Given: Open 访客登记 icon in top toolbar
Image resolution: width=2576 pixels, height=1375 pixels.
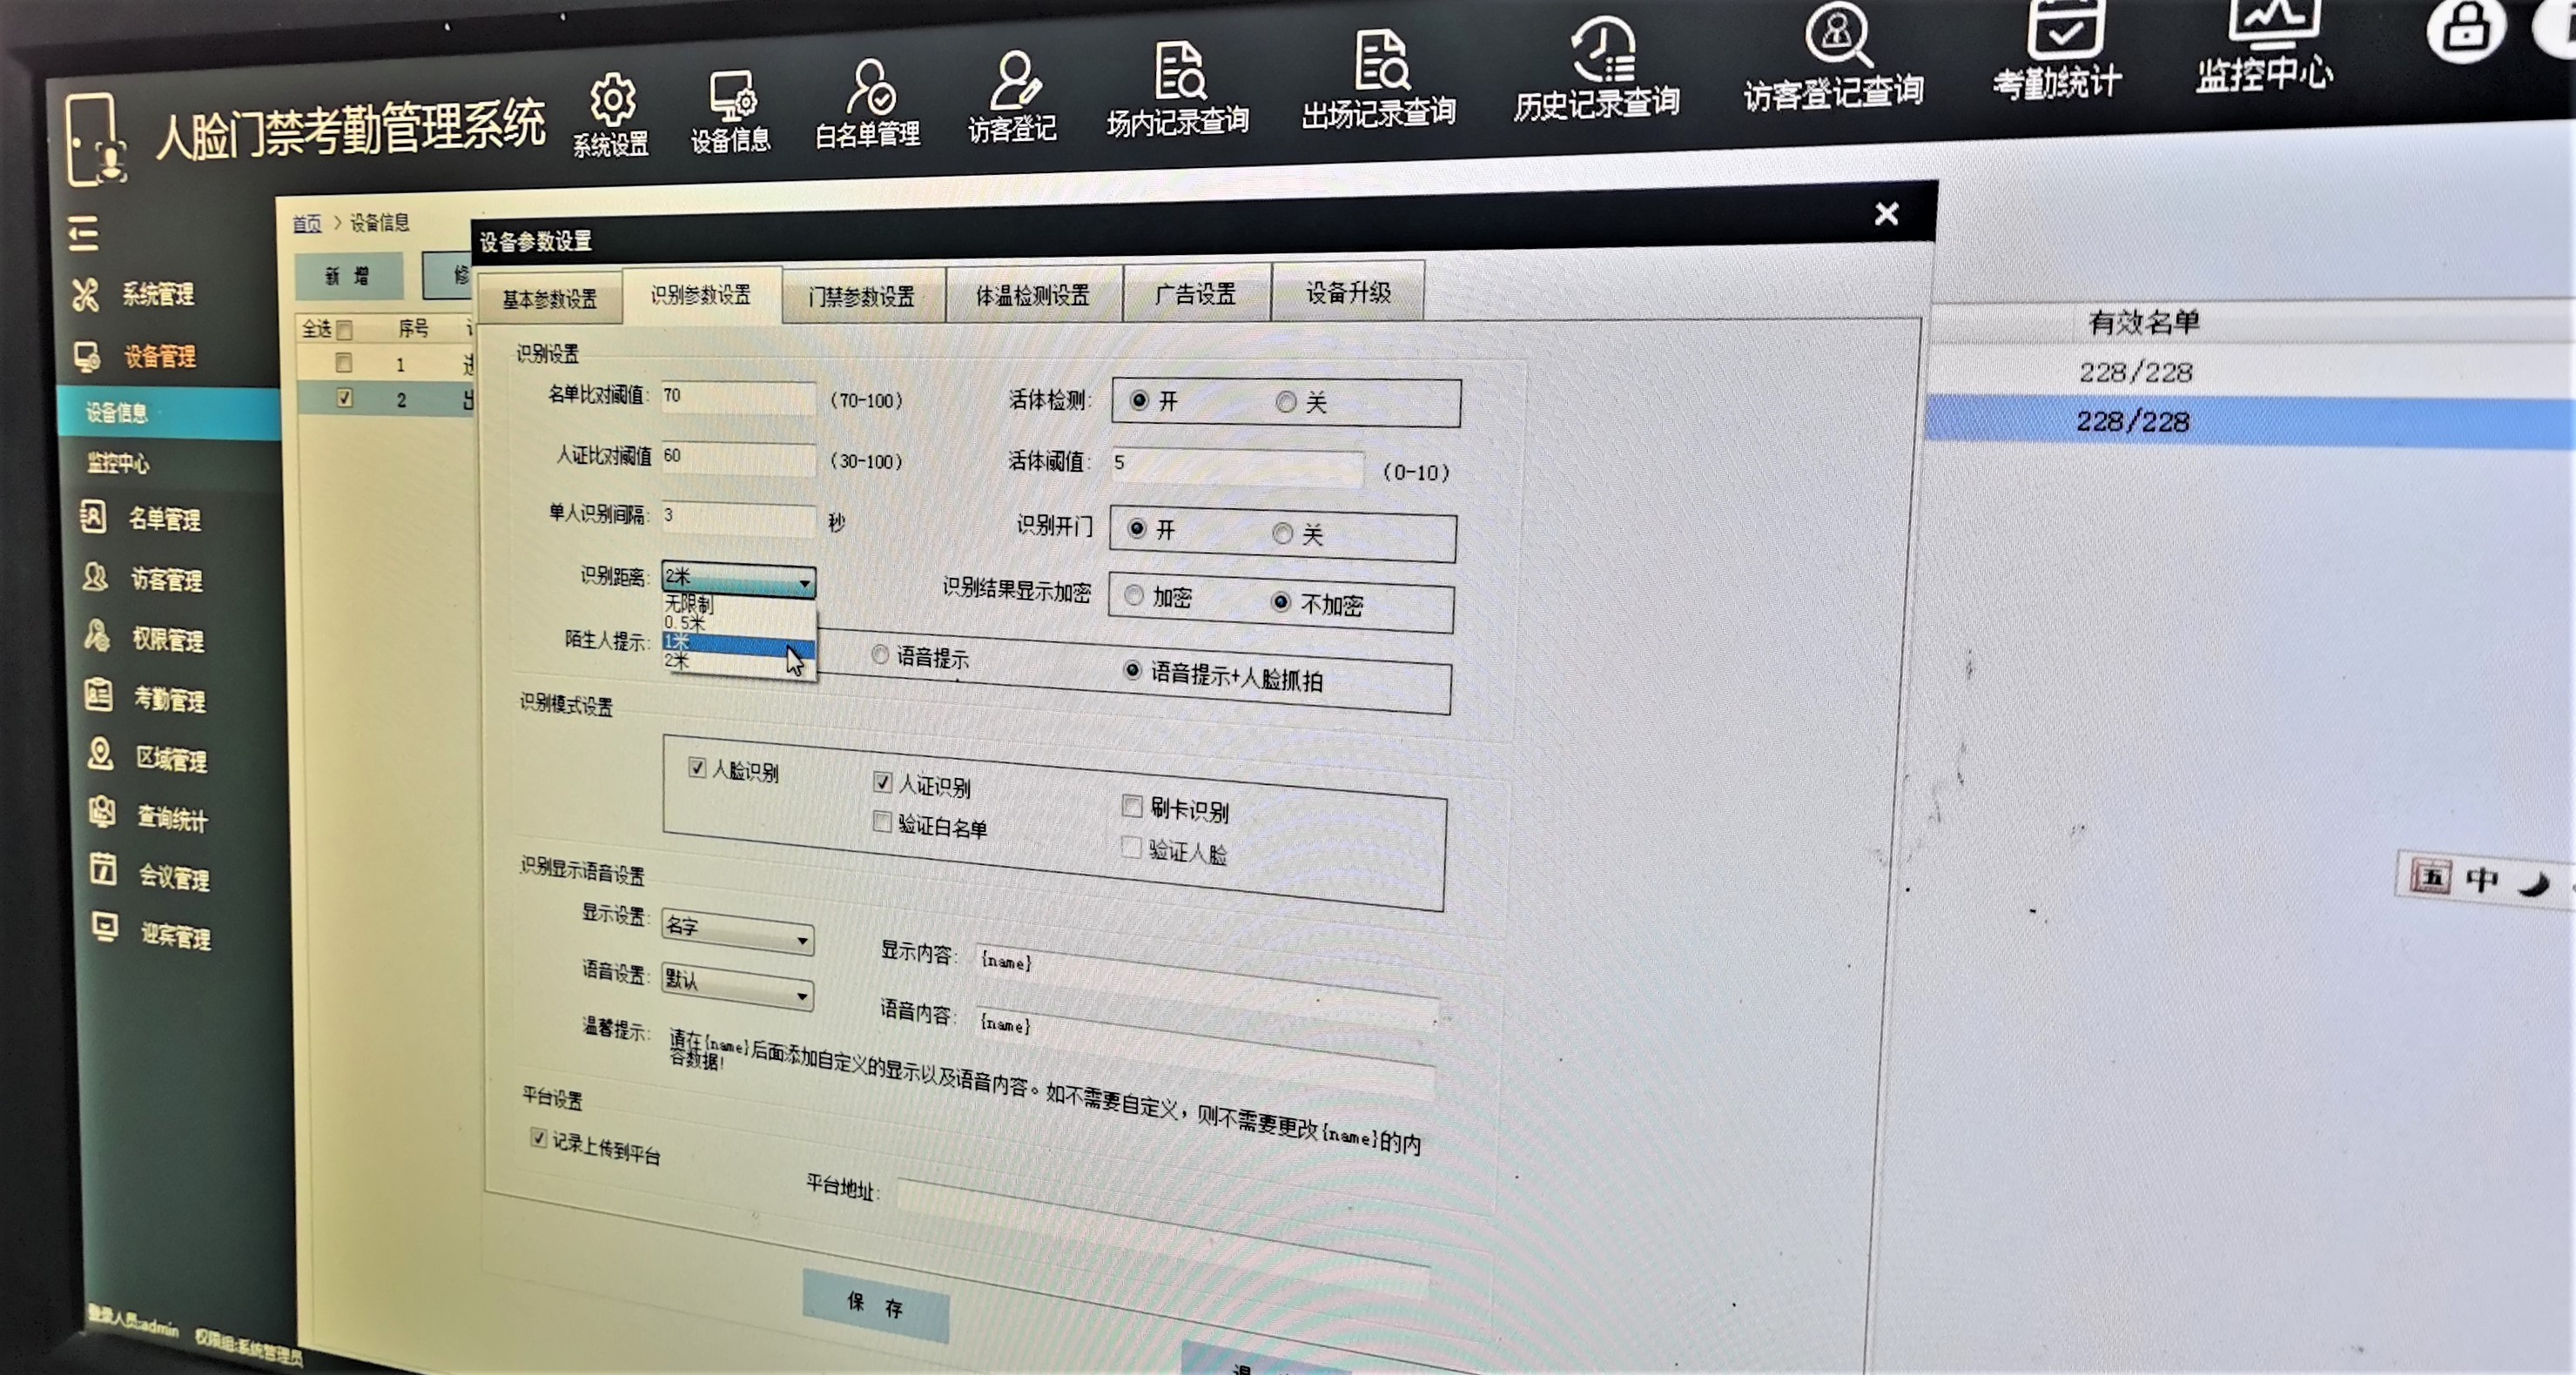Looking at the screenshot, I should click(x=1014, y=80).
